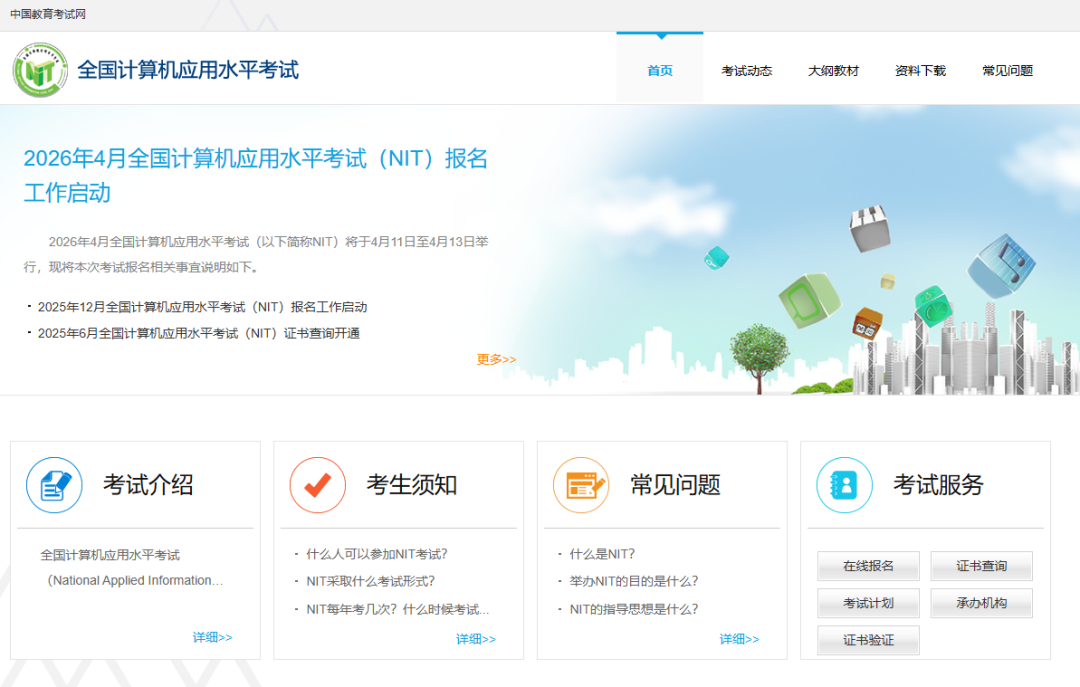Click the 考试服务 card heading
1080x687 pixels.
point(938,485)
